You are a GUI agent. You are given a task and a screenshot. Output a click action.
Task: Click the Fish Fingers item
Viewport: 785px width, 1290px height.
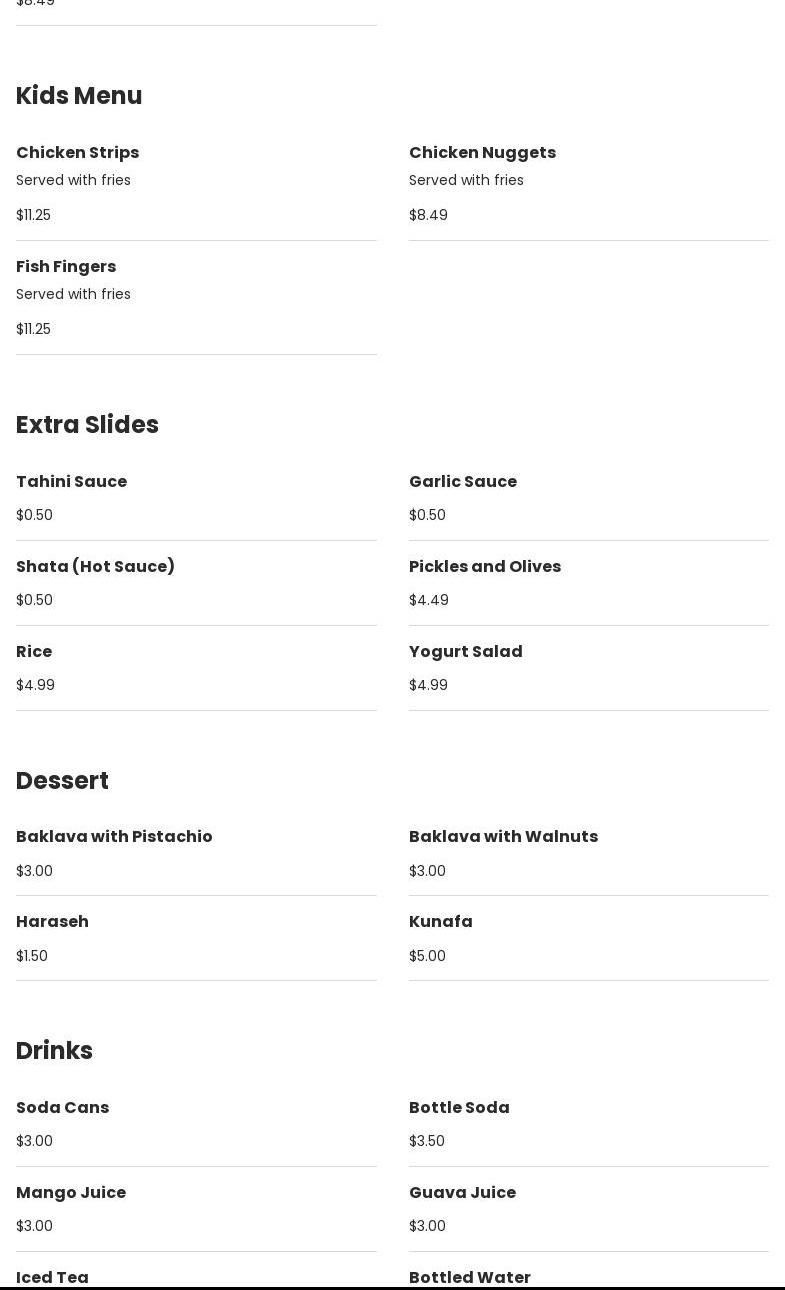(66, 267)
